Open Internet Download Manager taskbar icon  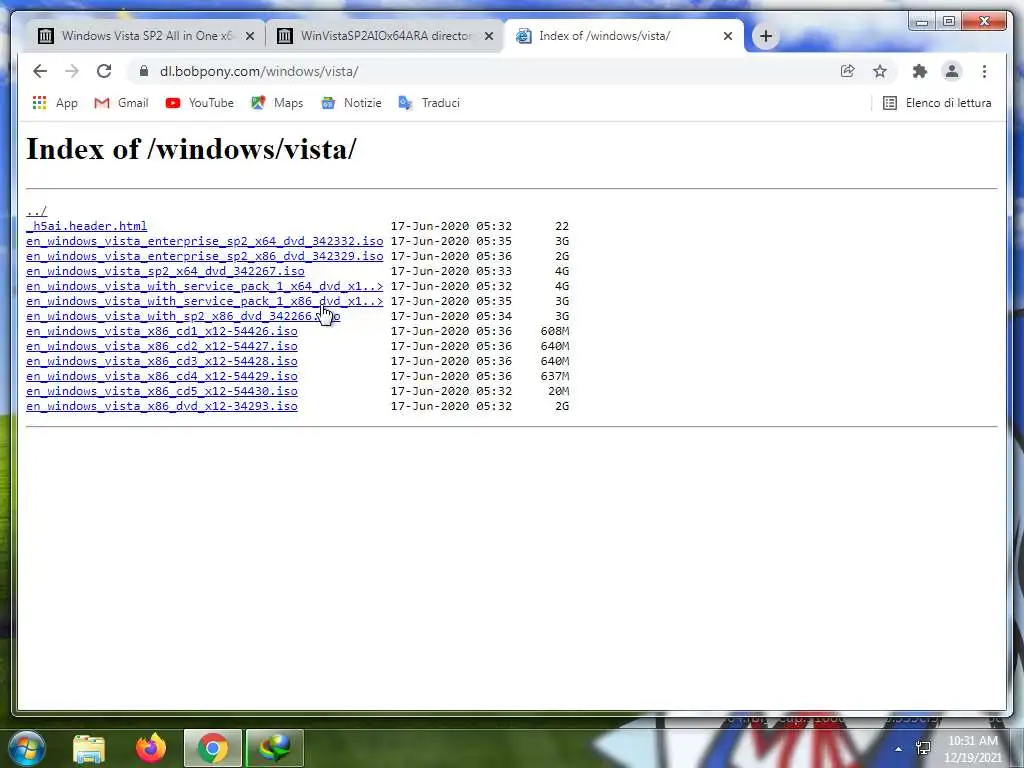pos(274,748)
